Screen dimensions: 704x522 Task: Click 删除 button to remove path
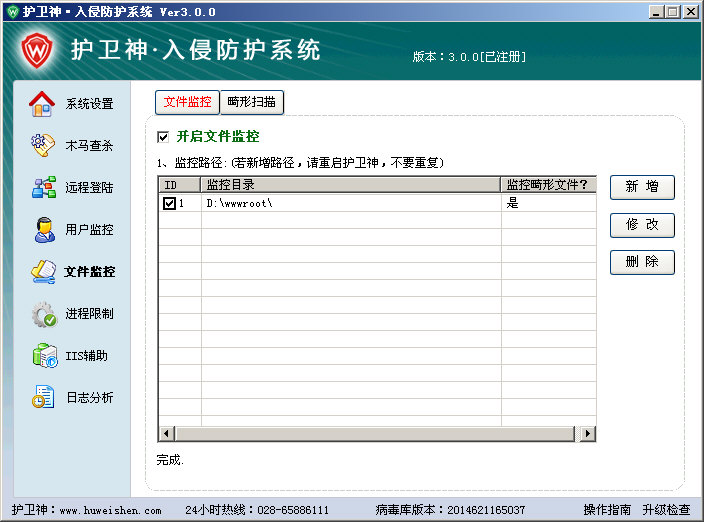(642, 262)
